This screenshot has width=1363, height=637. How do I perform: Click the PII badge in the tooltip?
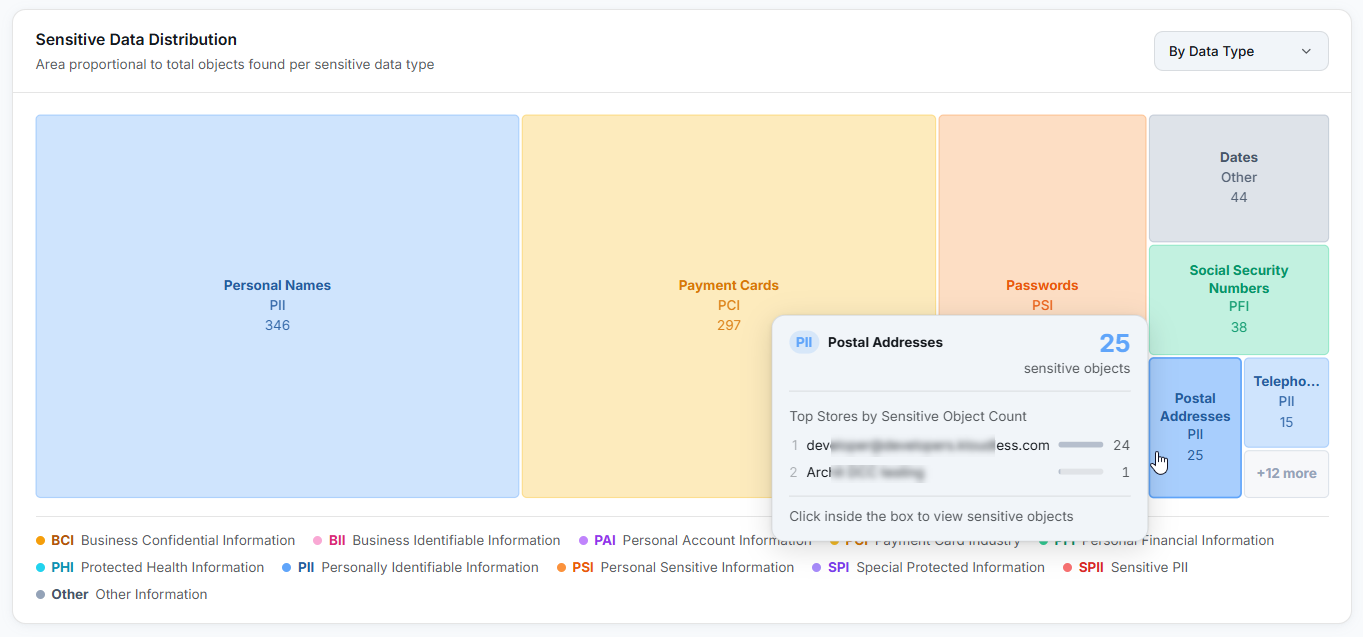(x=804, y=342)
